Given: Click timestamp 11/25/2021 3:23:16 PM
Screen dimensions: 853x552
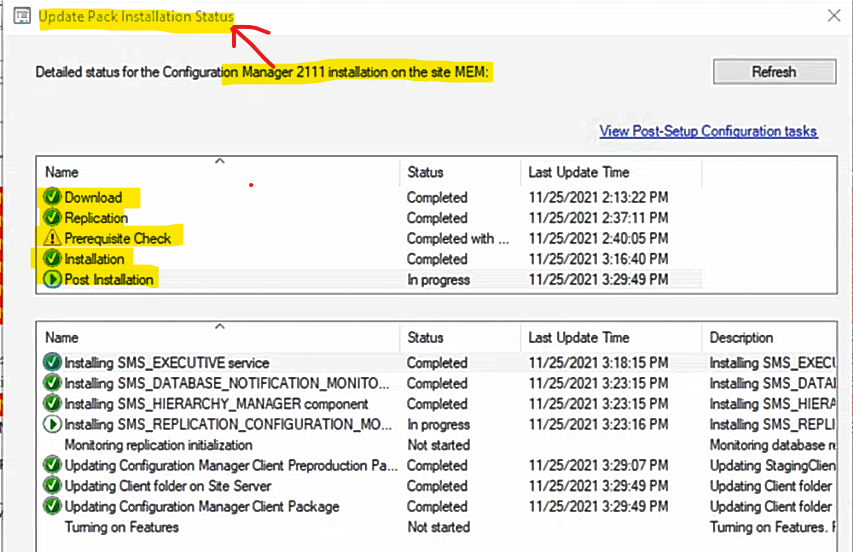Looking at the screenshot, I should (x=598, y=425).
